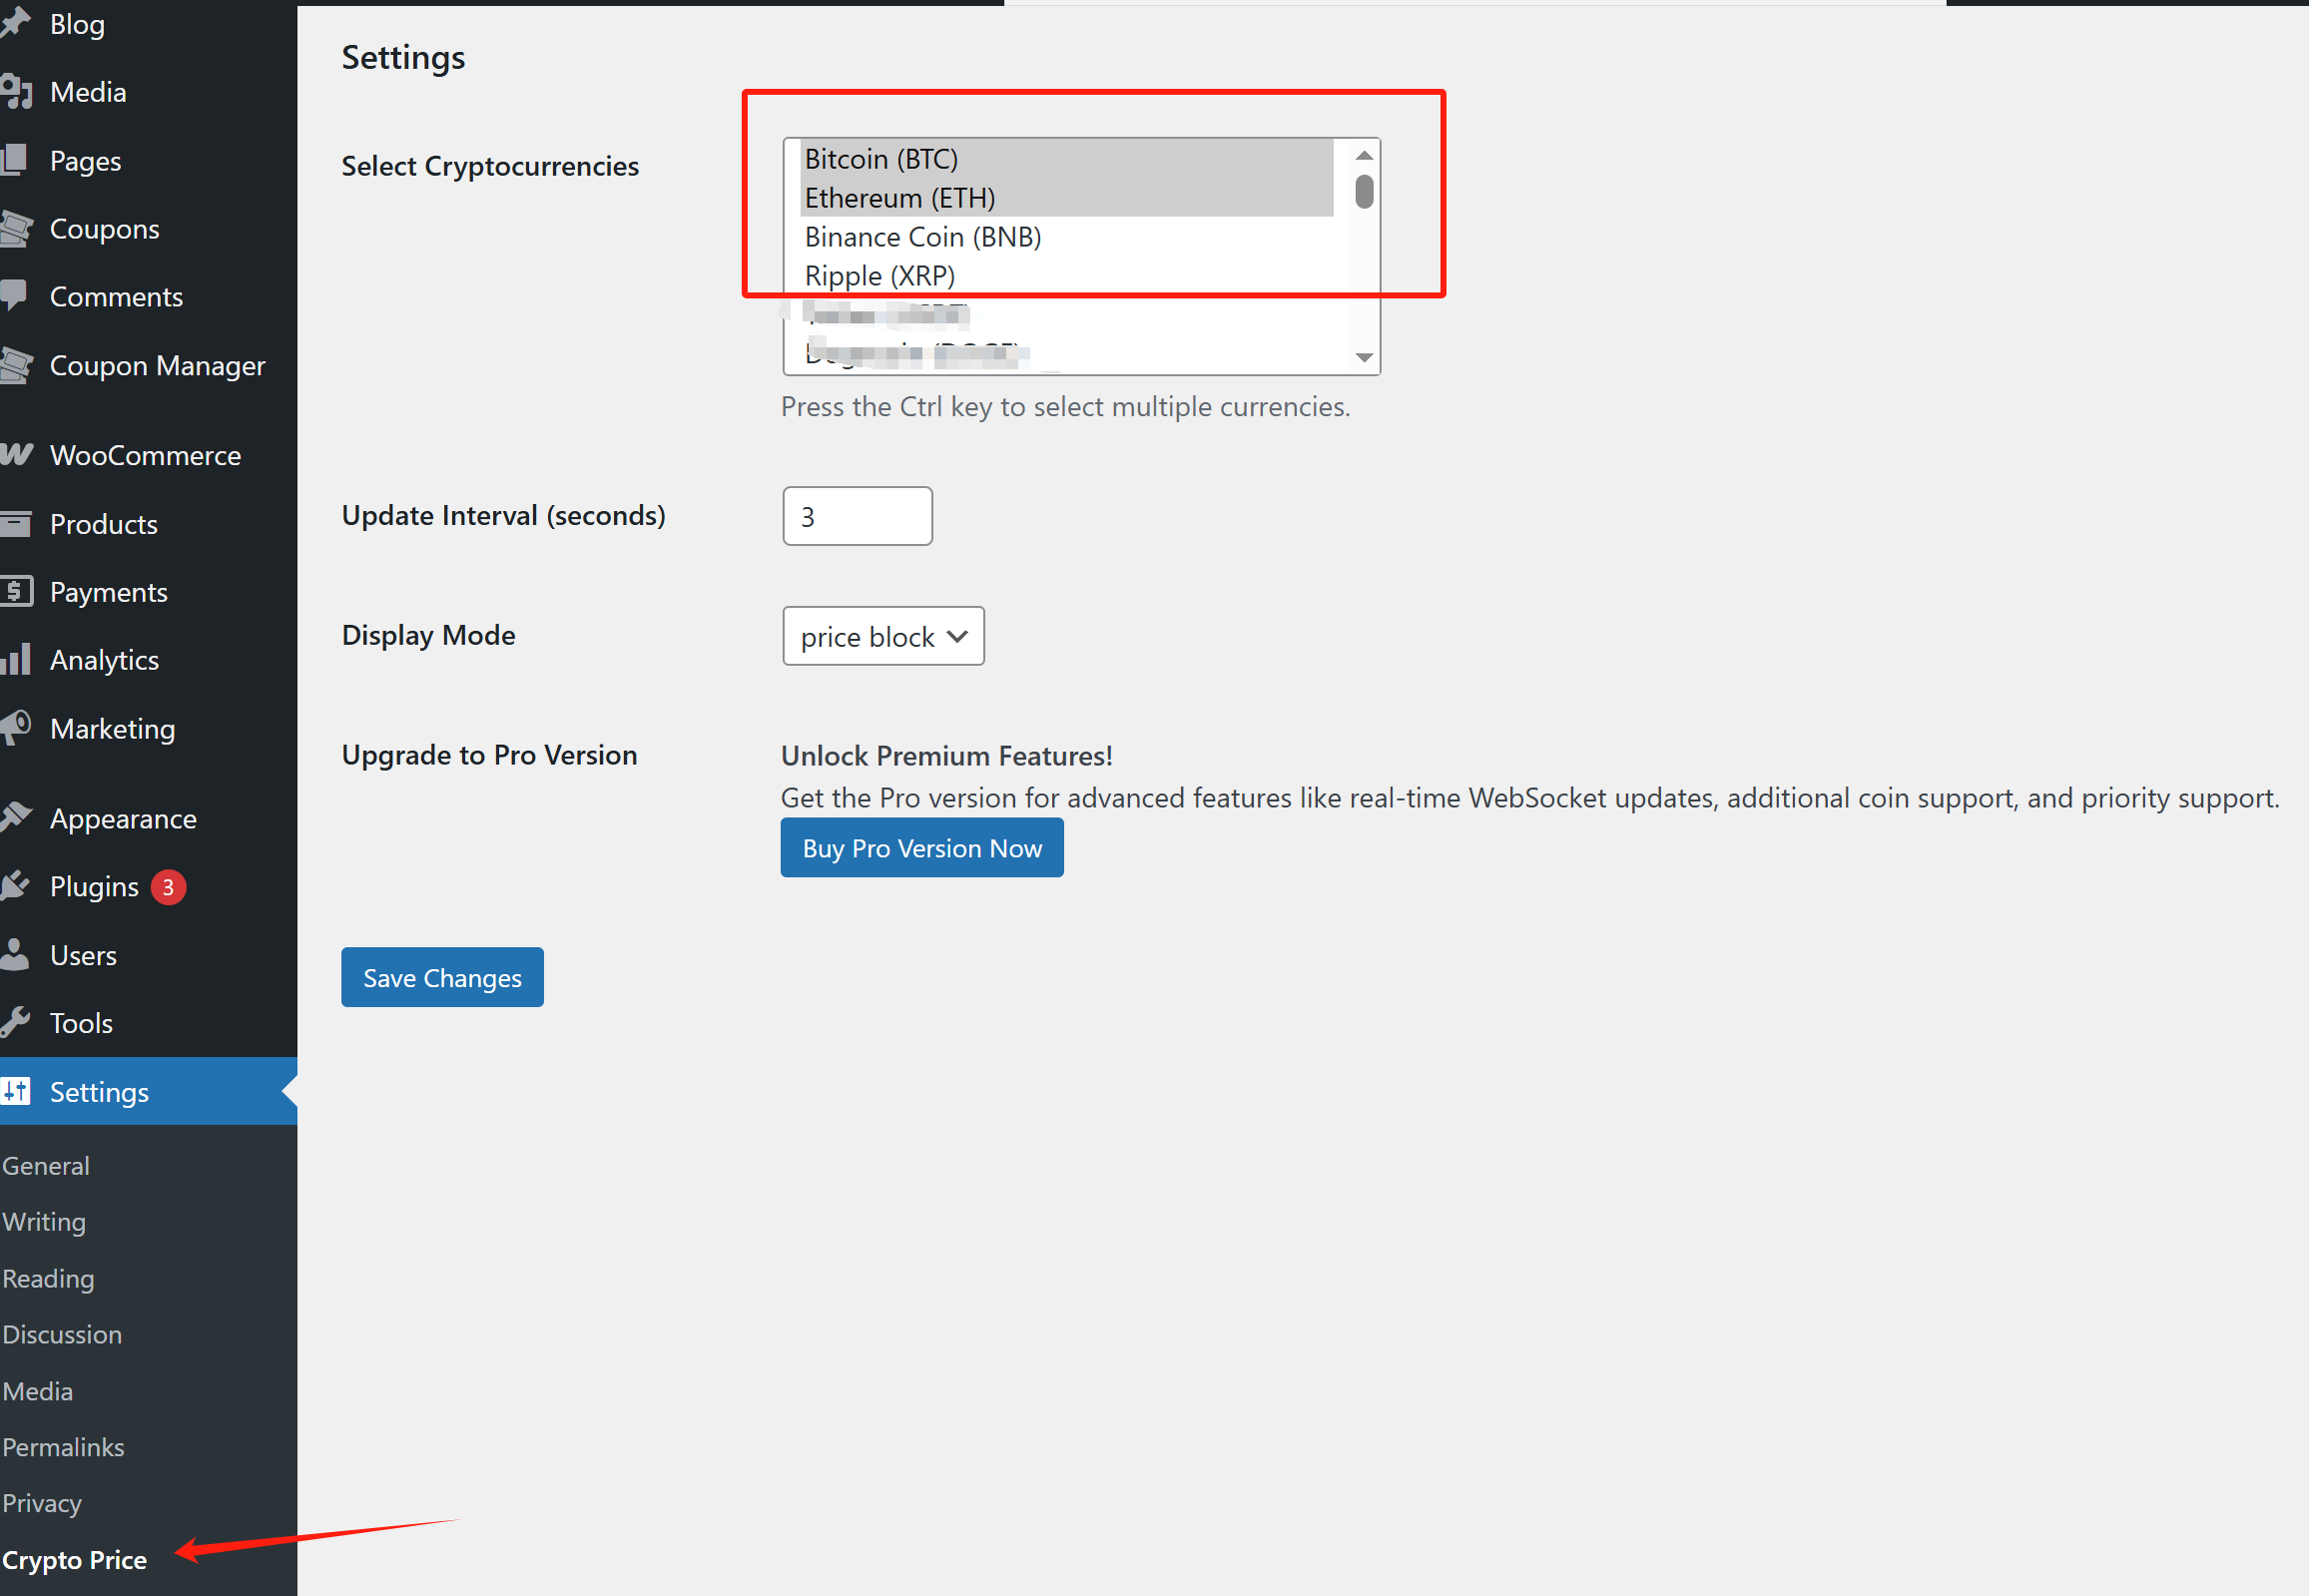2309x1596 pixels.
Task: Focus the Update Interval seconds field
Action: pyautogui.click(x=857, y=516)
